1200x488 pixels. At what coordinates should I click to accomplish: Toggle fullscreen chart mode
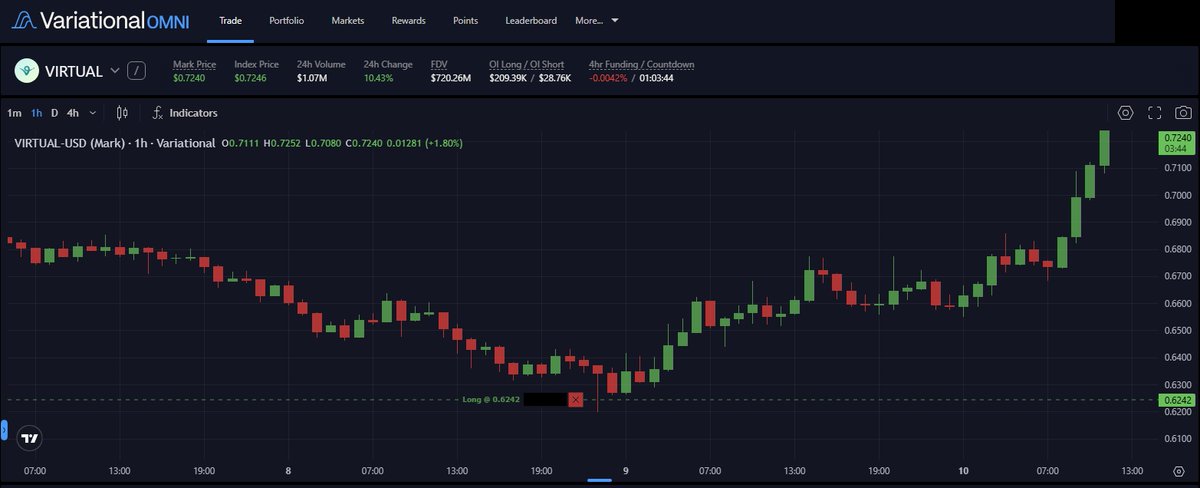[1155, 113]
